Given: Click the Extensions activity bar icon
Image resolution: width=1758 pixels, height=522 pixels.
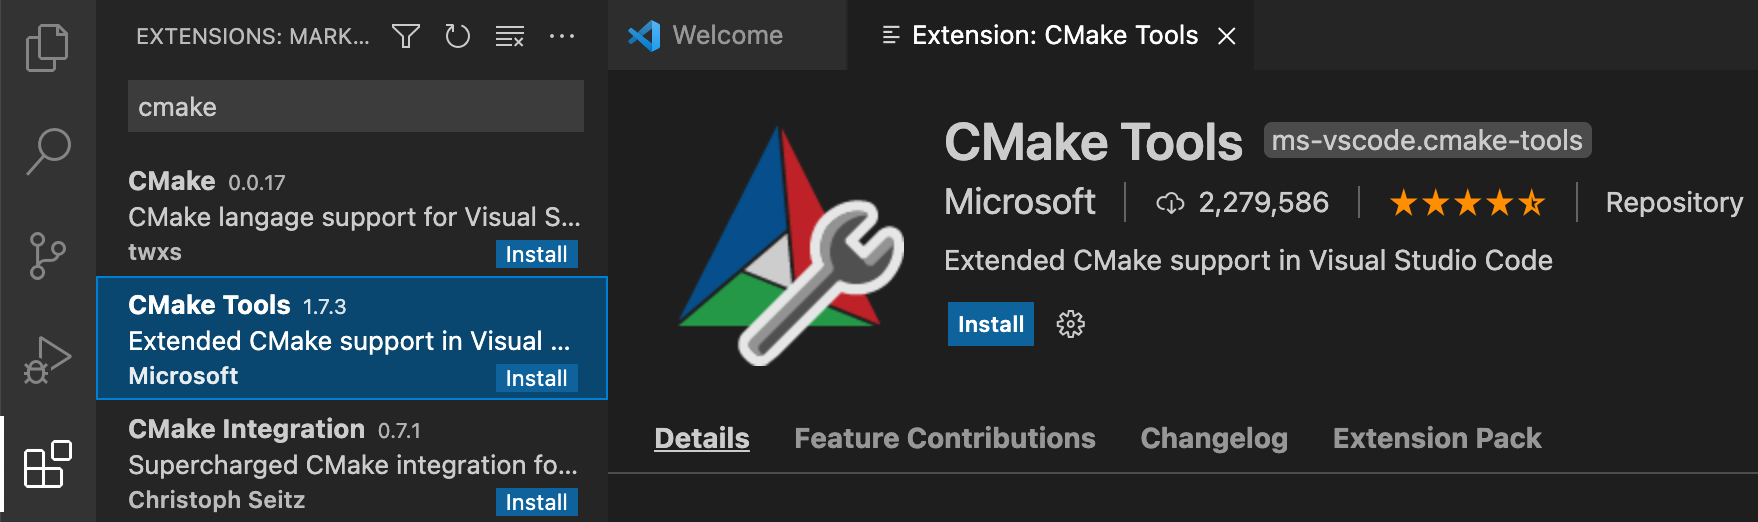Looking at the screenshot, I should [x=47, y=465].
